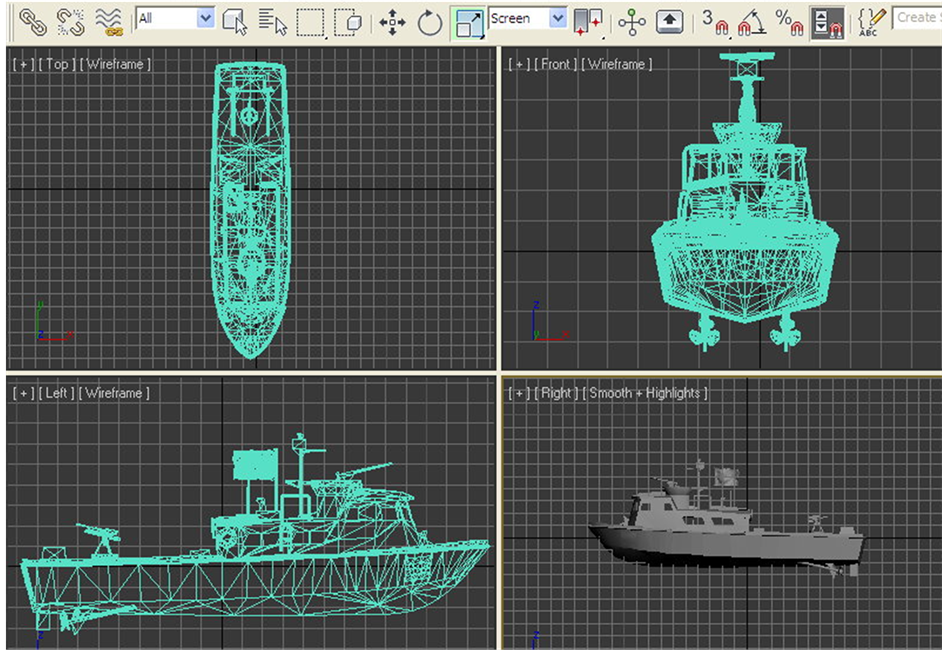
Task: Open the Selection Filter dropdown set to All
Action: pos(175,17)
